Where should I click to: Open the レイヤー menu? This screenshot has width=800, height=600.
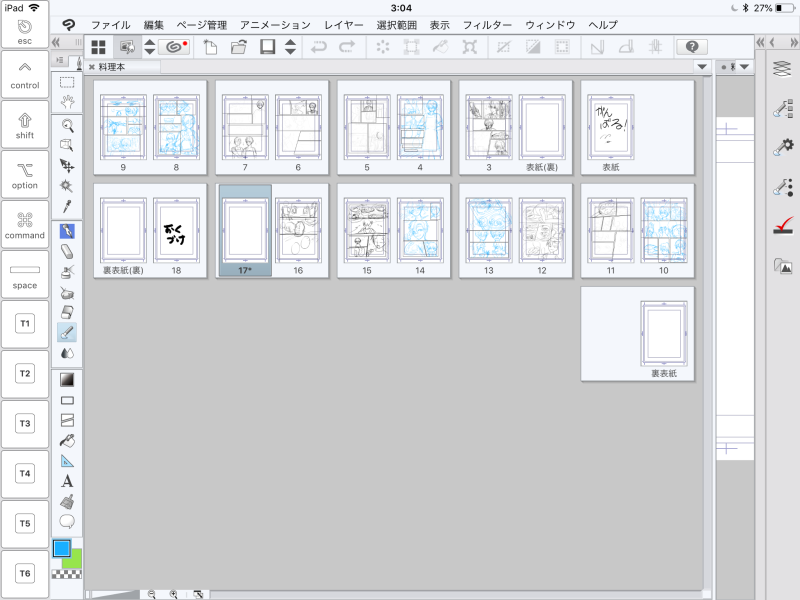click(343, 25)
